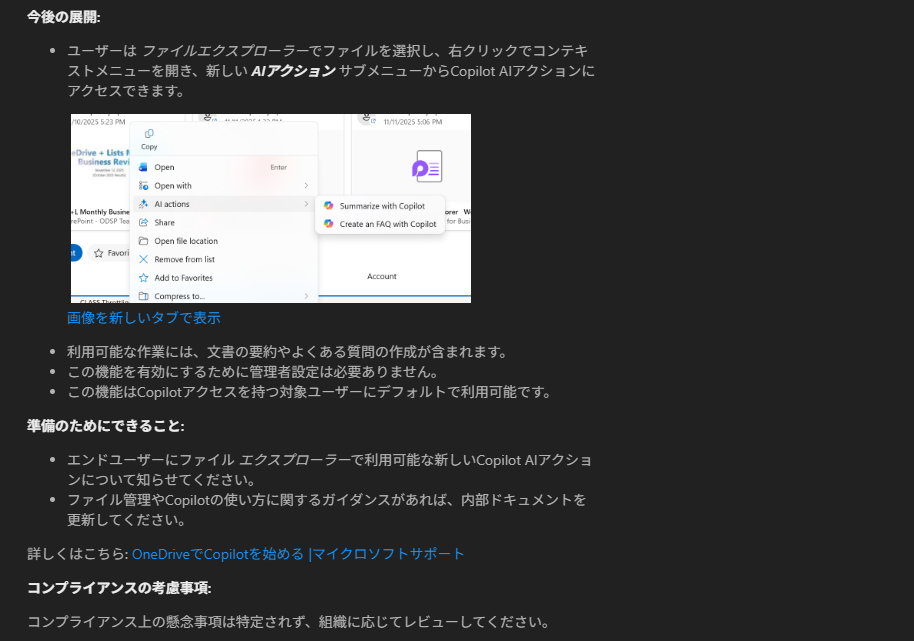This screenshot has height=641, width=914.
Task: Open the OneDriveでCopilotを始める support link
Action: tap(298, 554)
